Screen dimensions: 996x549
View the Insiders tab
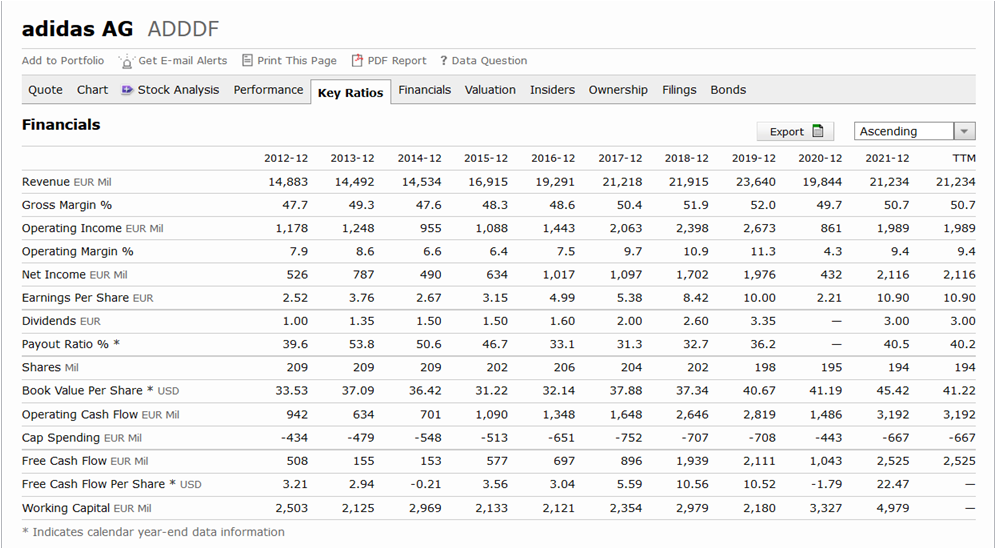pyautogui.click(x=552, y=90)
